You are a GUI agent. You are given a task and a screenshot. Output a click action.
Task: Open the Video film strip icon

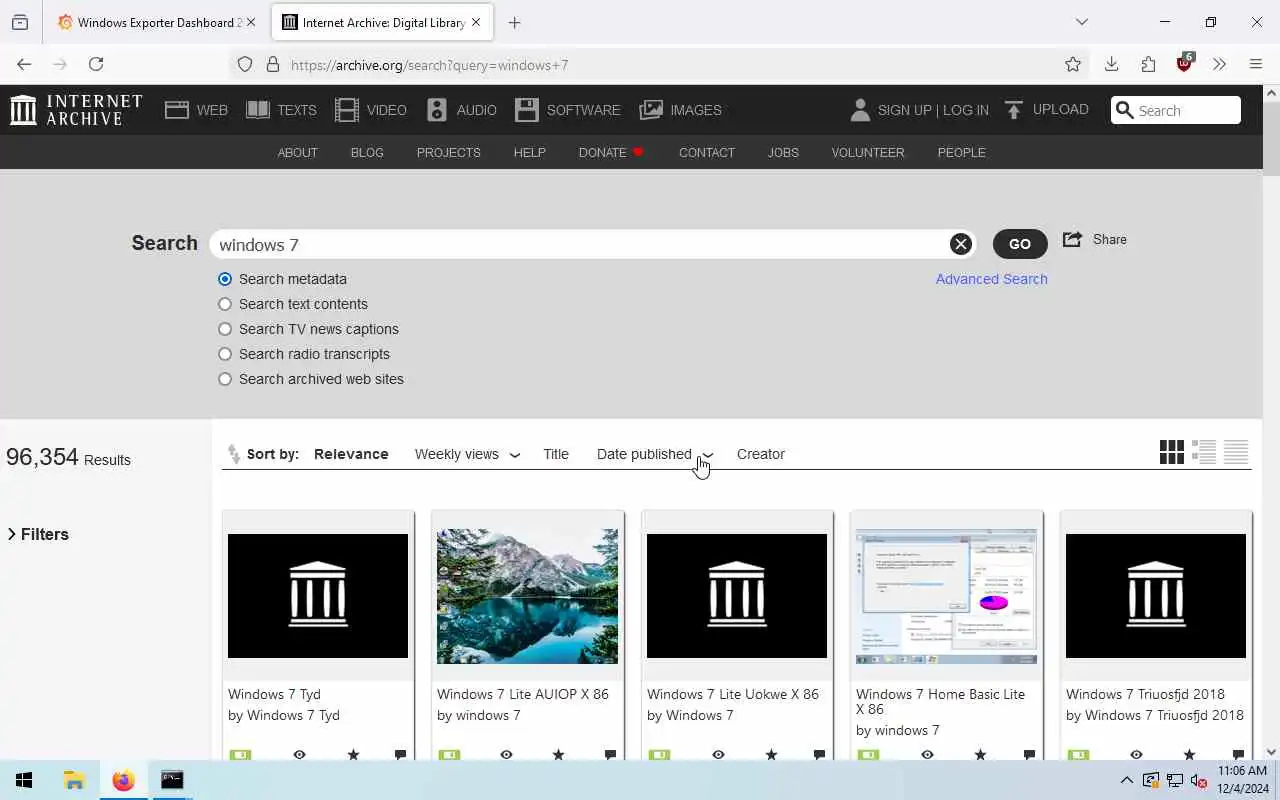tap(347, 110)
